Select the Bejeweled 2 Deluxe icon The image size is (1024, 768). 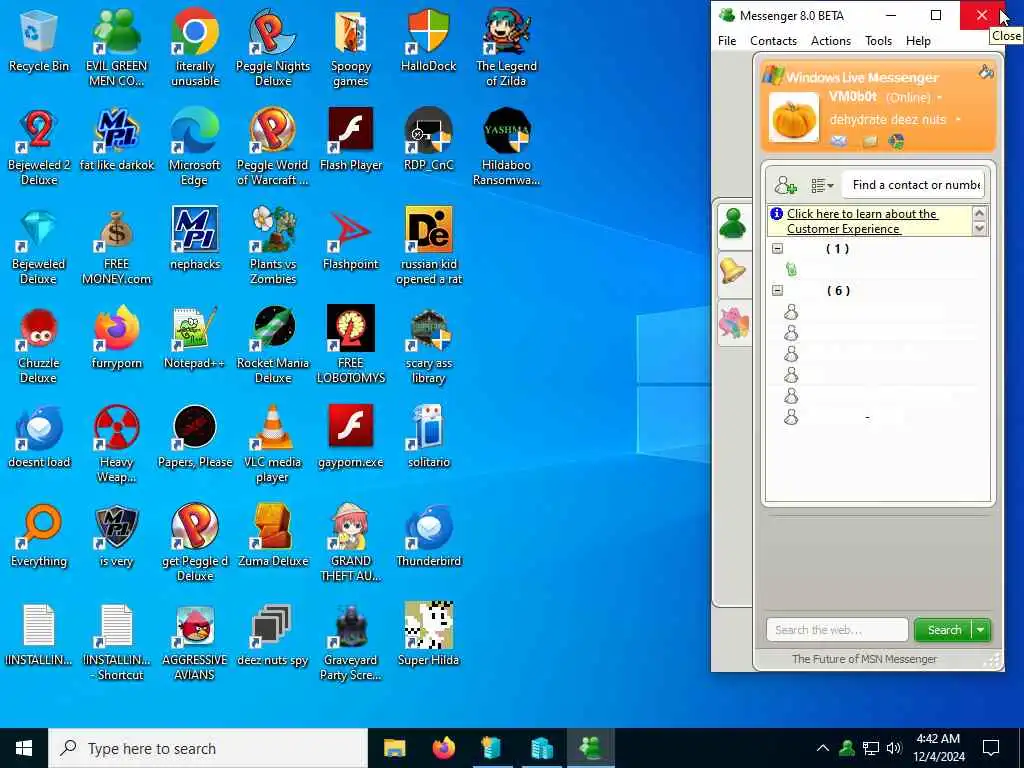39,147
